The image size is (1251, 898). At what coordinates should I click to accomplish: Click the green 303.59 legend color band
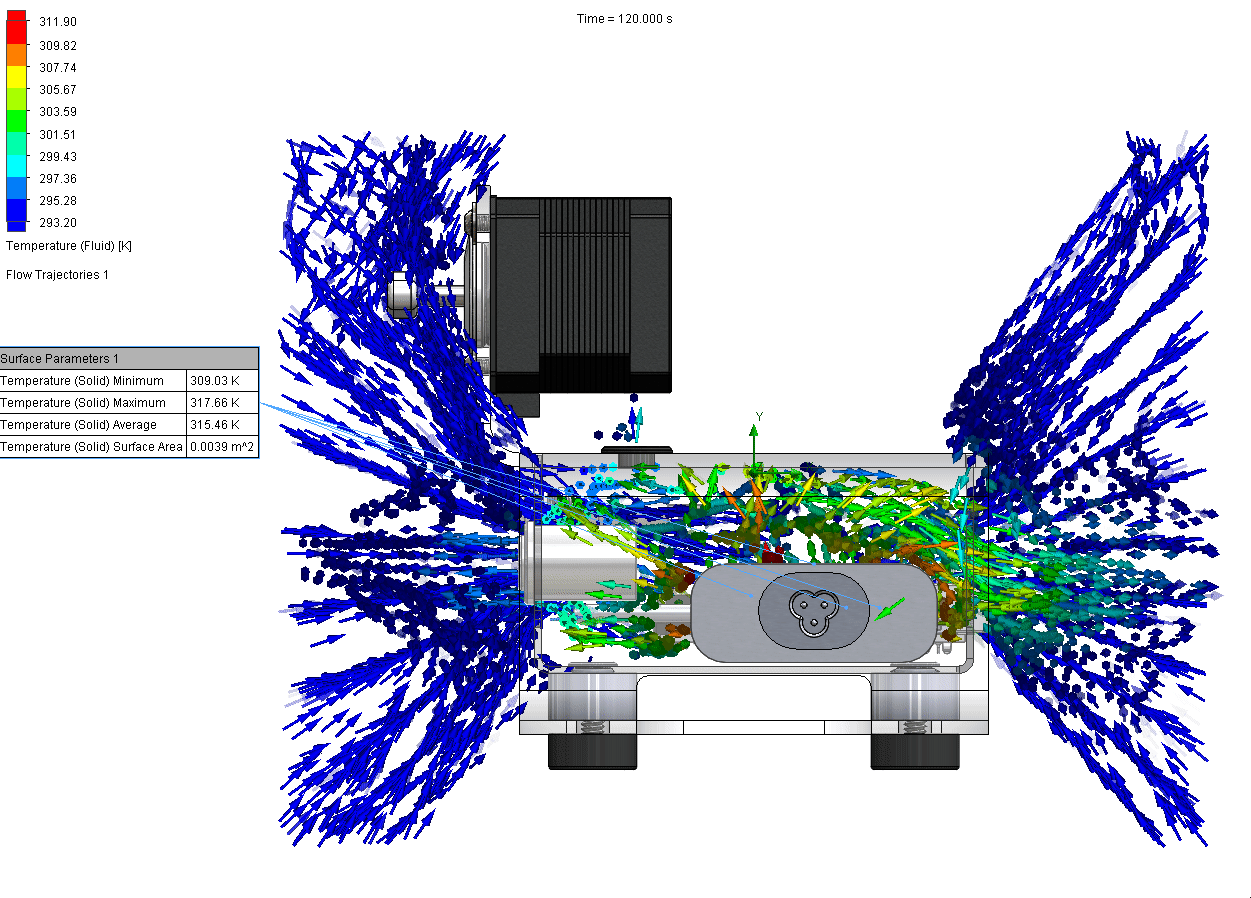click(x=16, y=119)
